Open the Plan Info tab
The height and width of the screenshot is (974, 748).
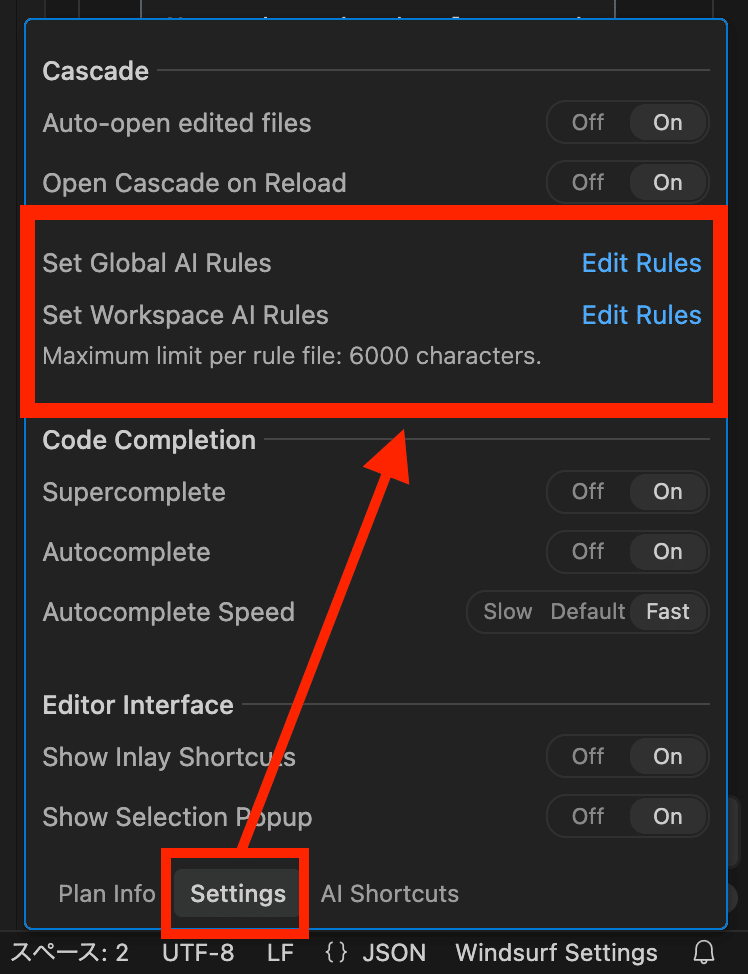pos(107,894)
